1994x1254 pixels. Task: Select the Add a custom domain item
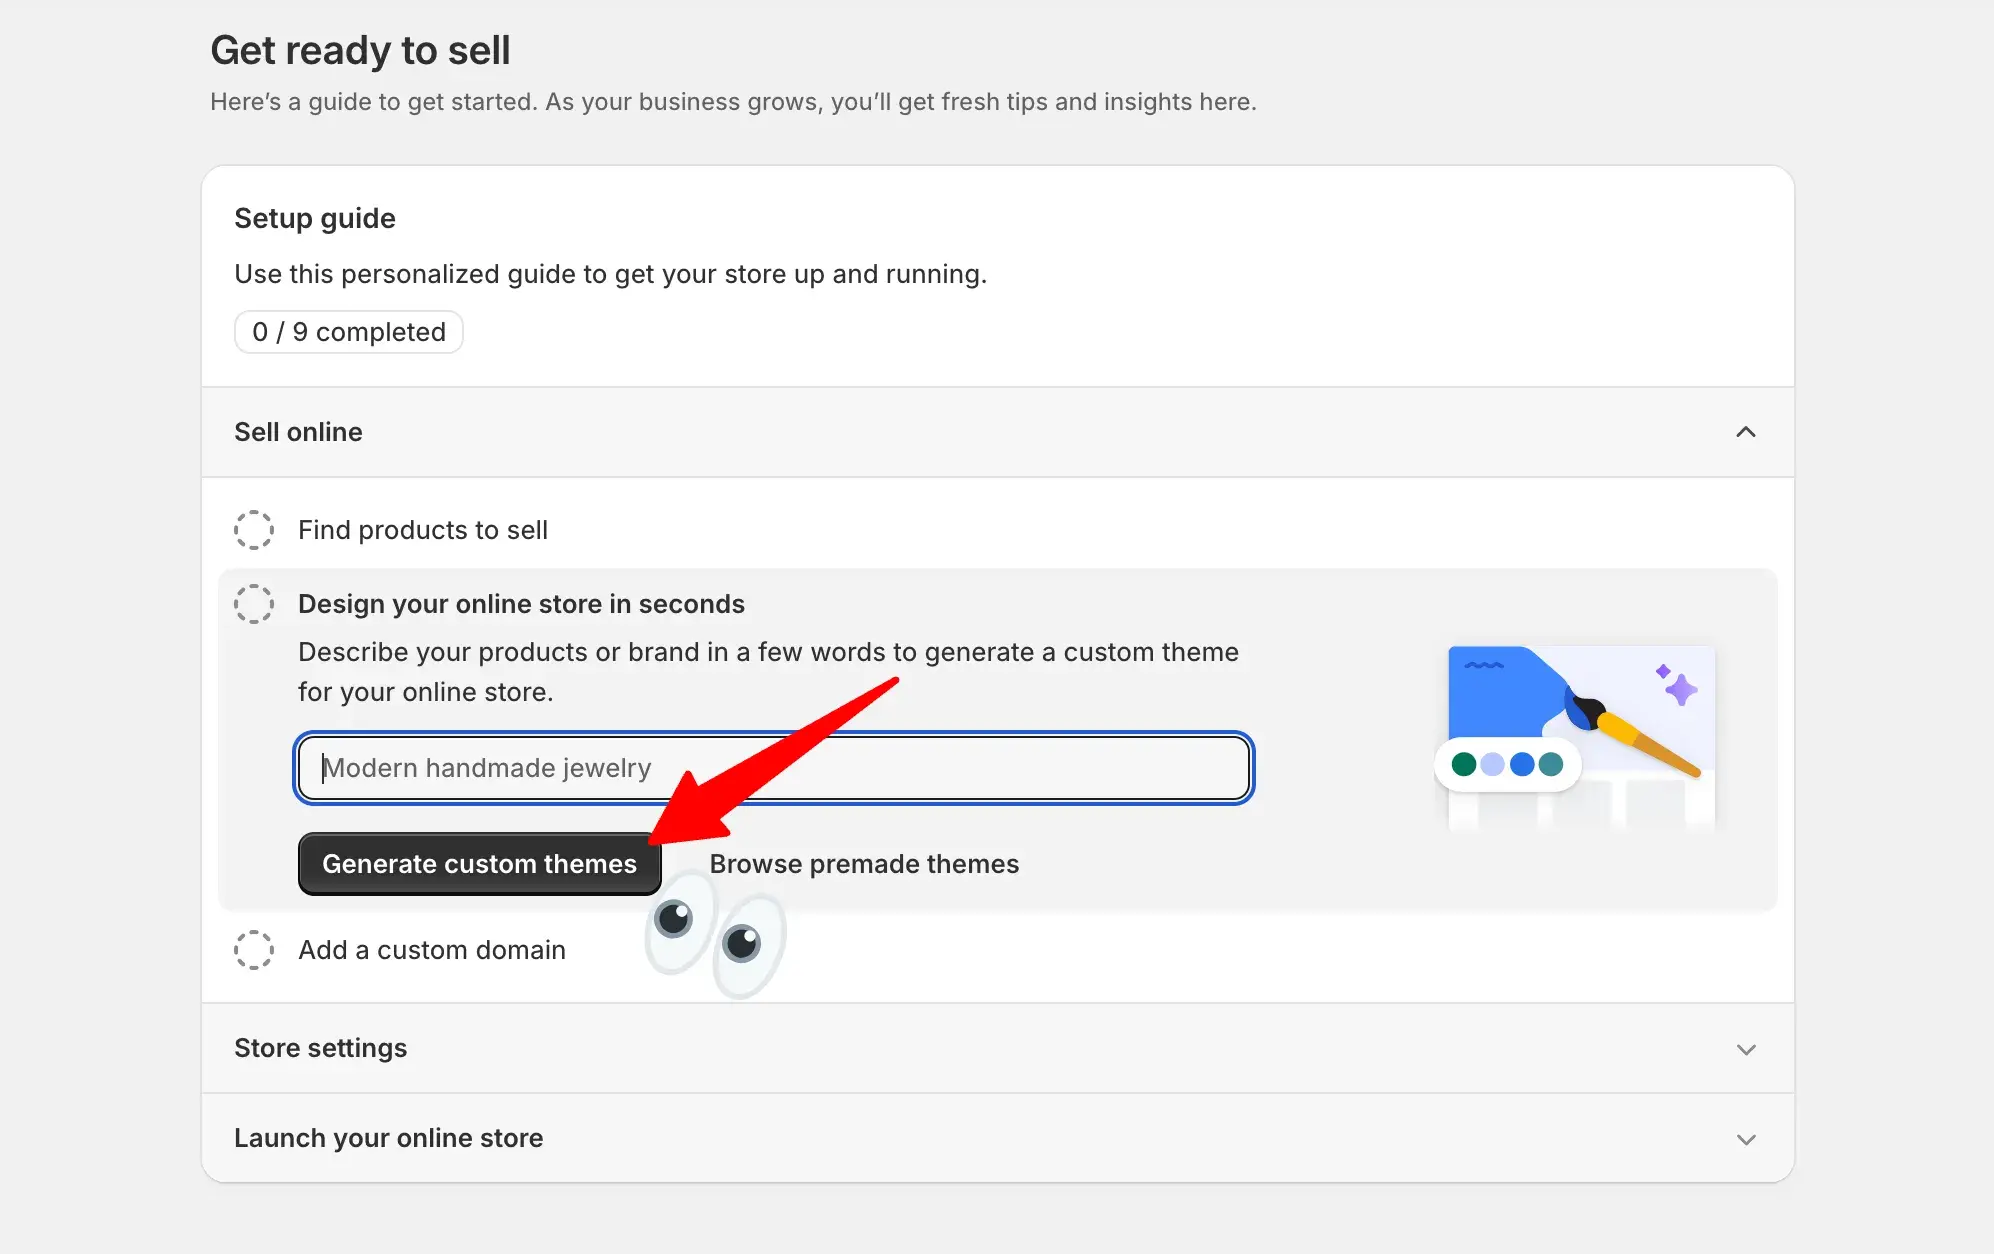click(432, 950)
